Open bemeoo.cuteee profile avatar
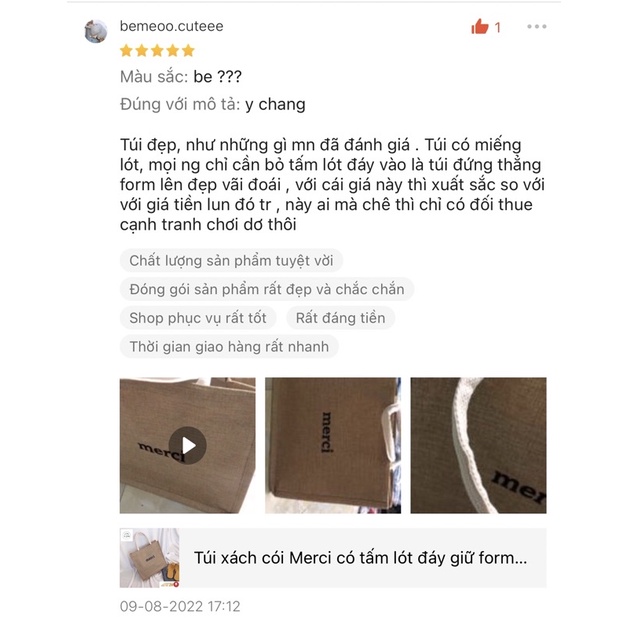 pos(96,31)
